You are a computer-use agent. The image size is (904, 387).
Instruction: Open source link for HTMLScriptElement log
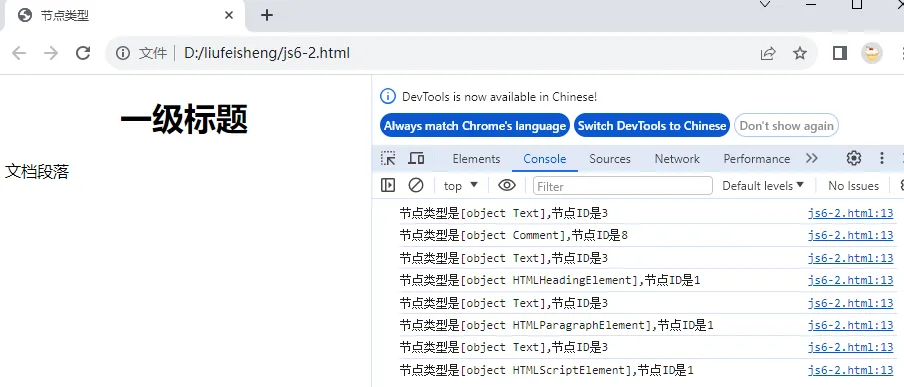point(850,370)
